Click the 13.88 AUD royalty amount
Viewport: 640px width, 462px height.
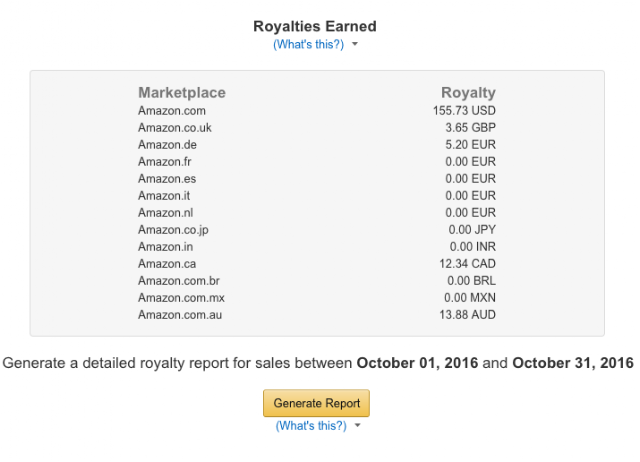pyautogui.click(x=467, y=315)
